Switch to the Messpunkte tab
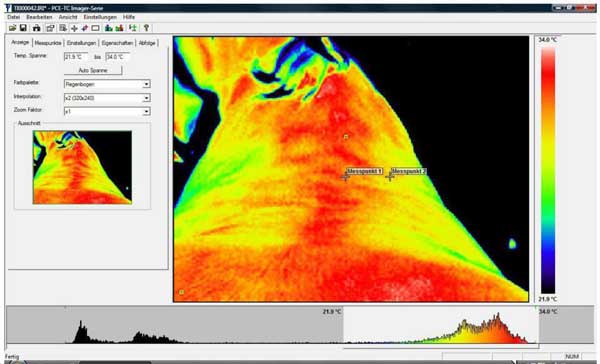The height and width of the screenshot is (364, 600). coord(48,43)
